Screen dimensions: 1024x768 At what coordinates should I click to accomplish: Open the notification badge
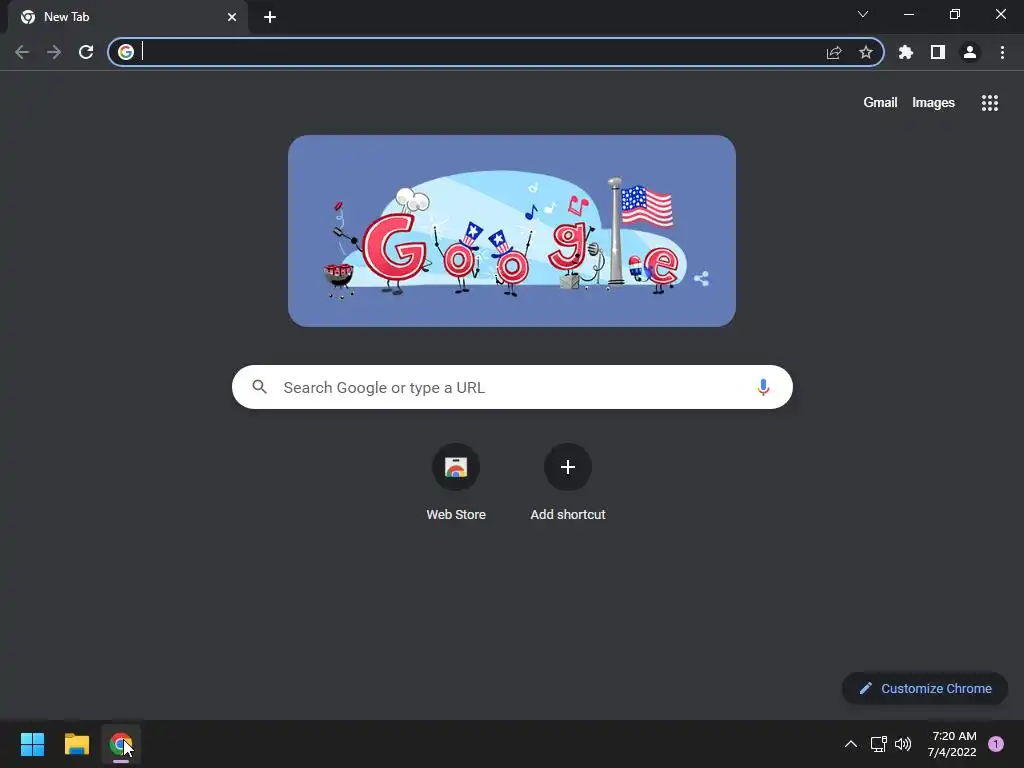[x=996, y=744]
